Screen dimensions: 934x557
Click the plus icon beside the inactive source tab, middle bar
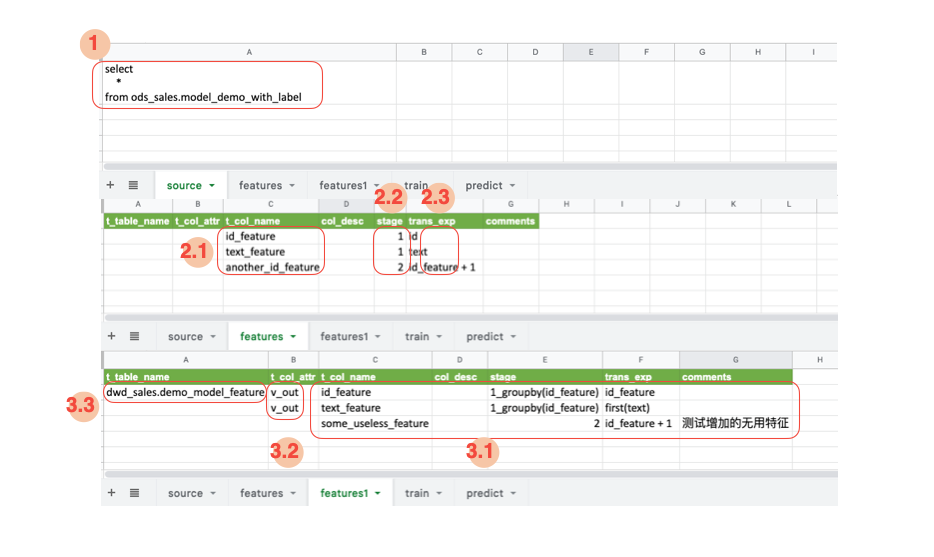tap(112, 337)
